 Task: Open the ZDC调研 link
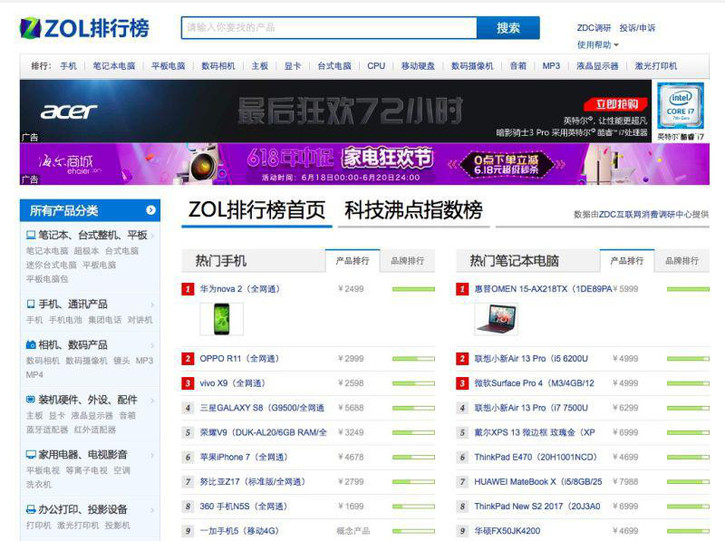(594, 28)
